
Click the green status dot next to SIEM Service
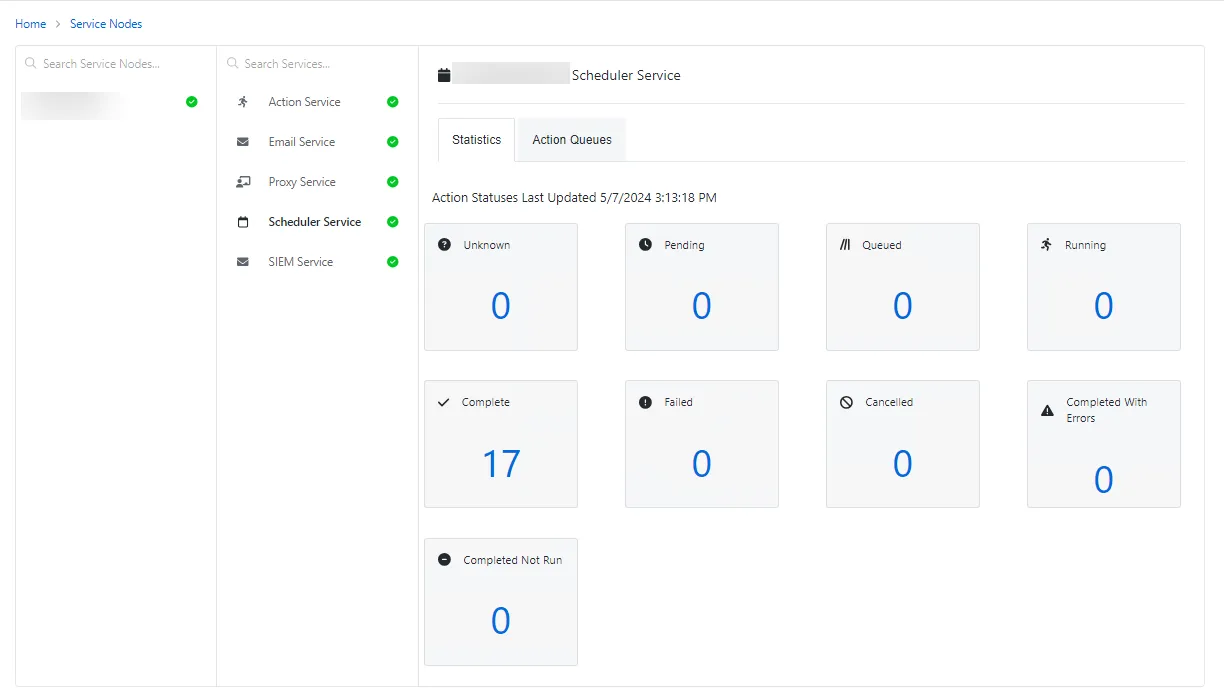pyautogui.click(x=392, y=261)
